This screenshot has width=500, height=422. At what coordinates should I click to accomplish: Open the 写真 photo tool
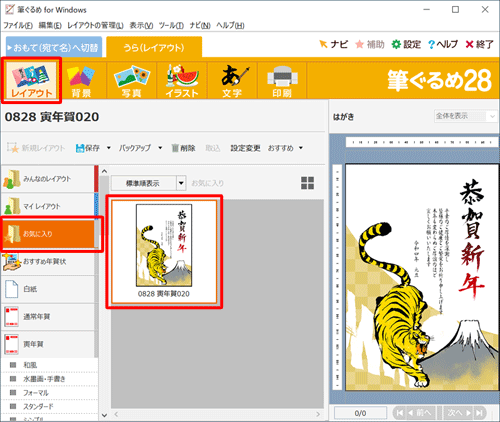pyautogui.click(x=131, y=81)
